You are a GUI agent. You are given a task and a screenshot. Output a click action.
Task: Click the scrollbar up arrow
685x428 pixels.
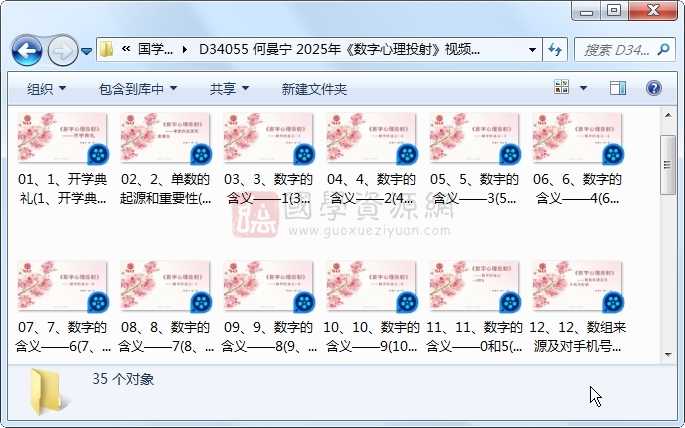[668, 115]
